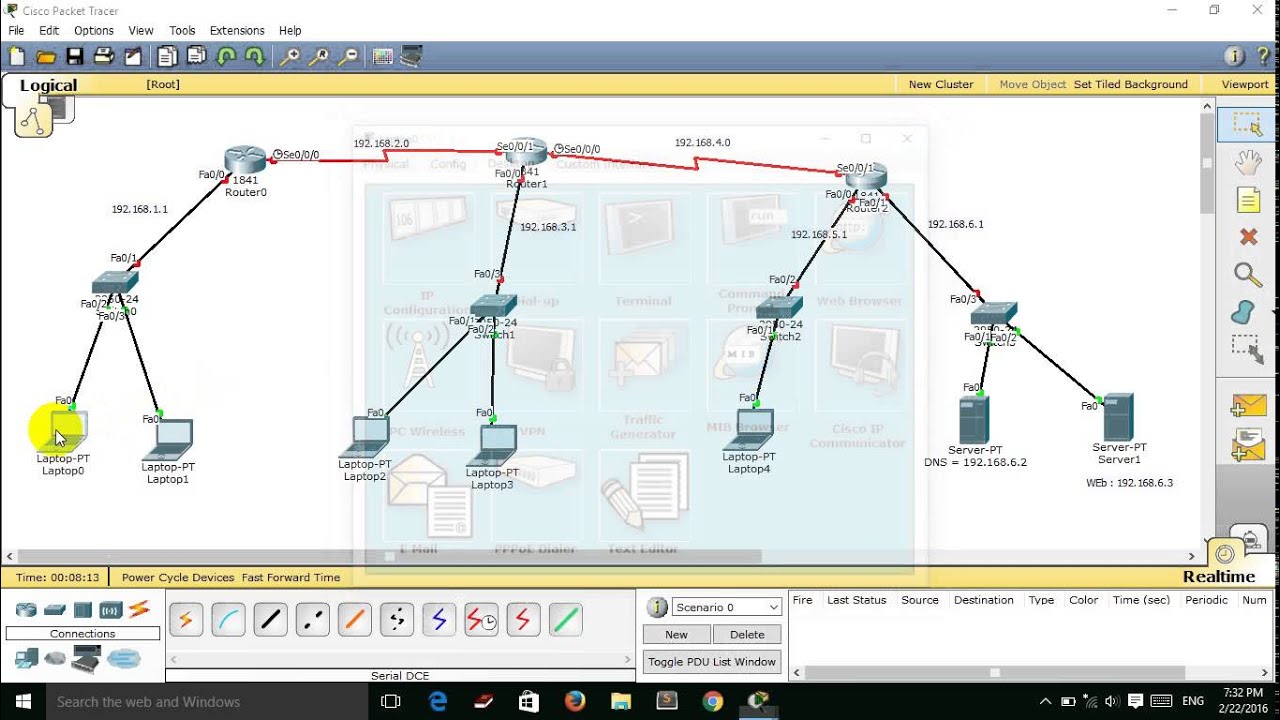Activate the red X Delete tool
This screenshot has height=720, width=1280.
click(x=1248, y=237)
